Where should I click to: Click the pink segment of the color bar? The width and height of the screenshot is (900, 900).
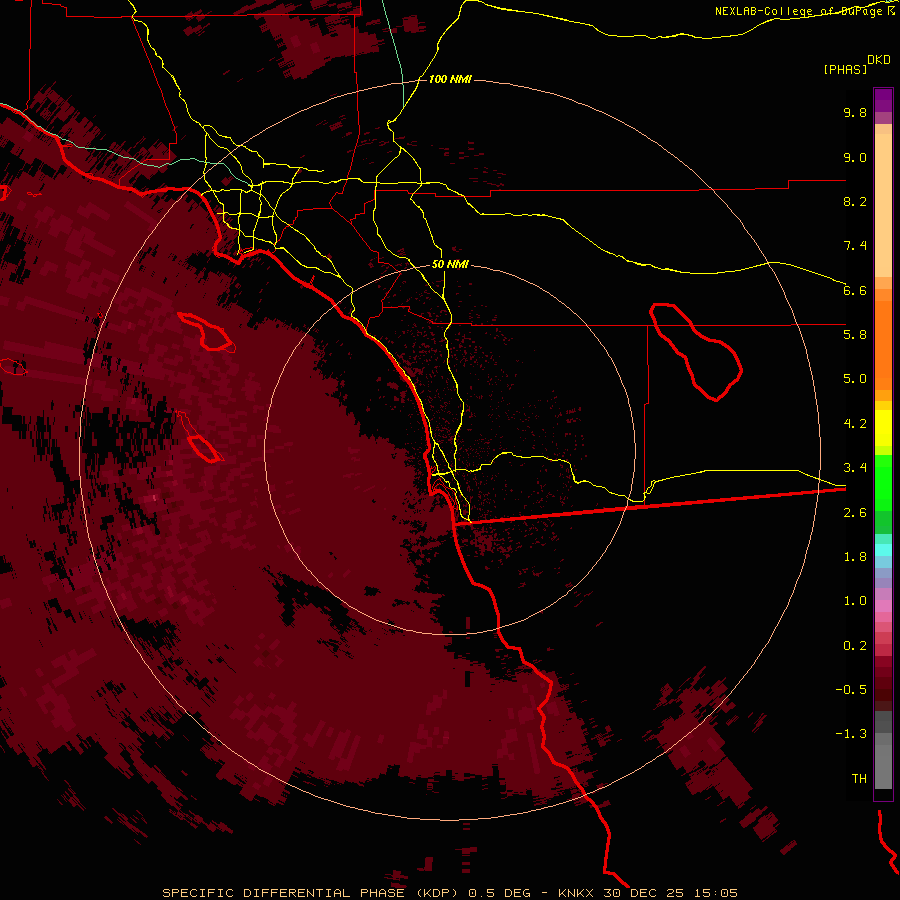[x=883, y=606]
